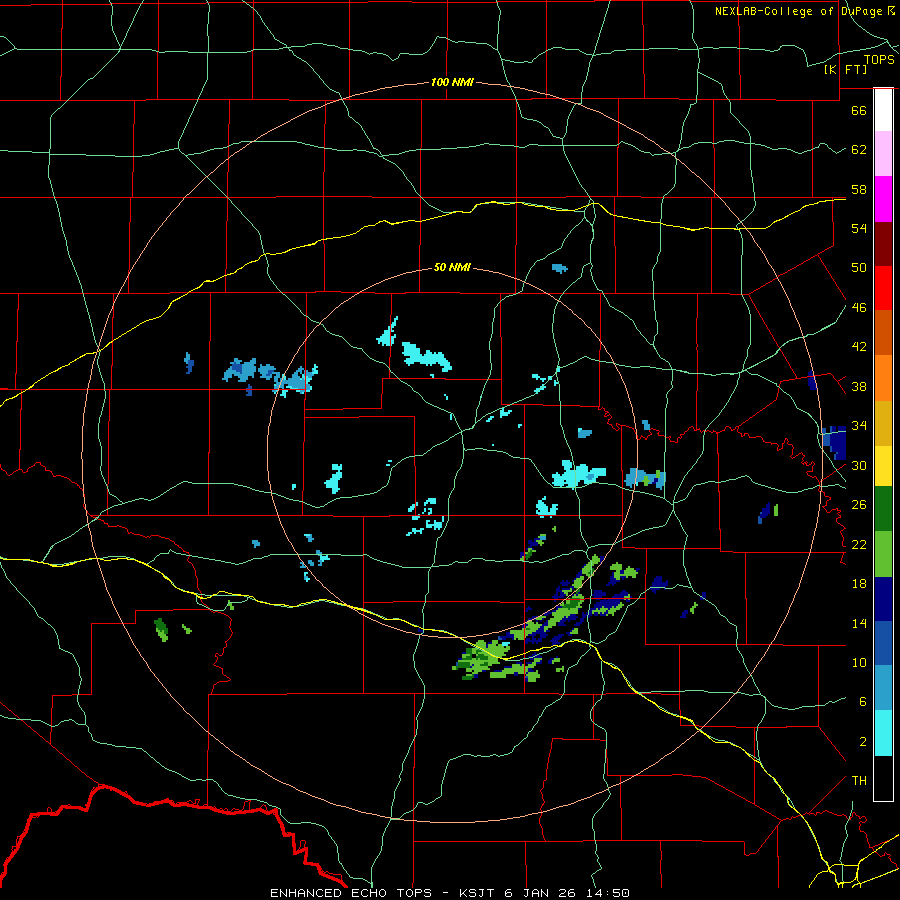900x900 pixels.
Task: Select the light blue swatch near 6
Action: (883, 688)
